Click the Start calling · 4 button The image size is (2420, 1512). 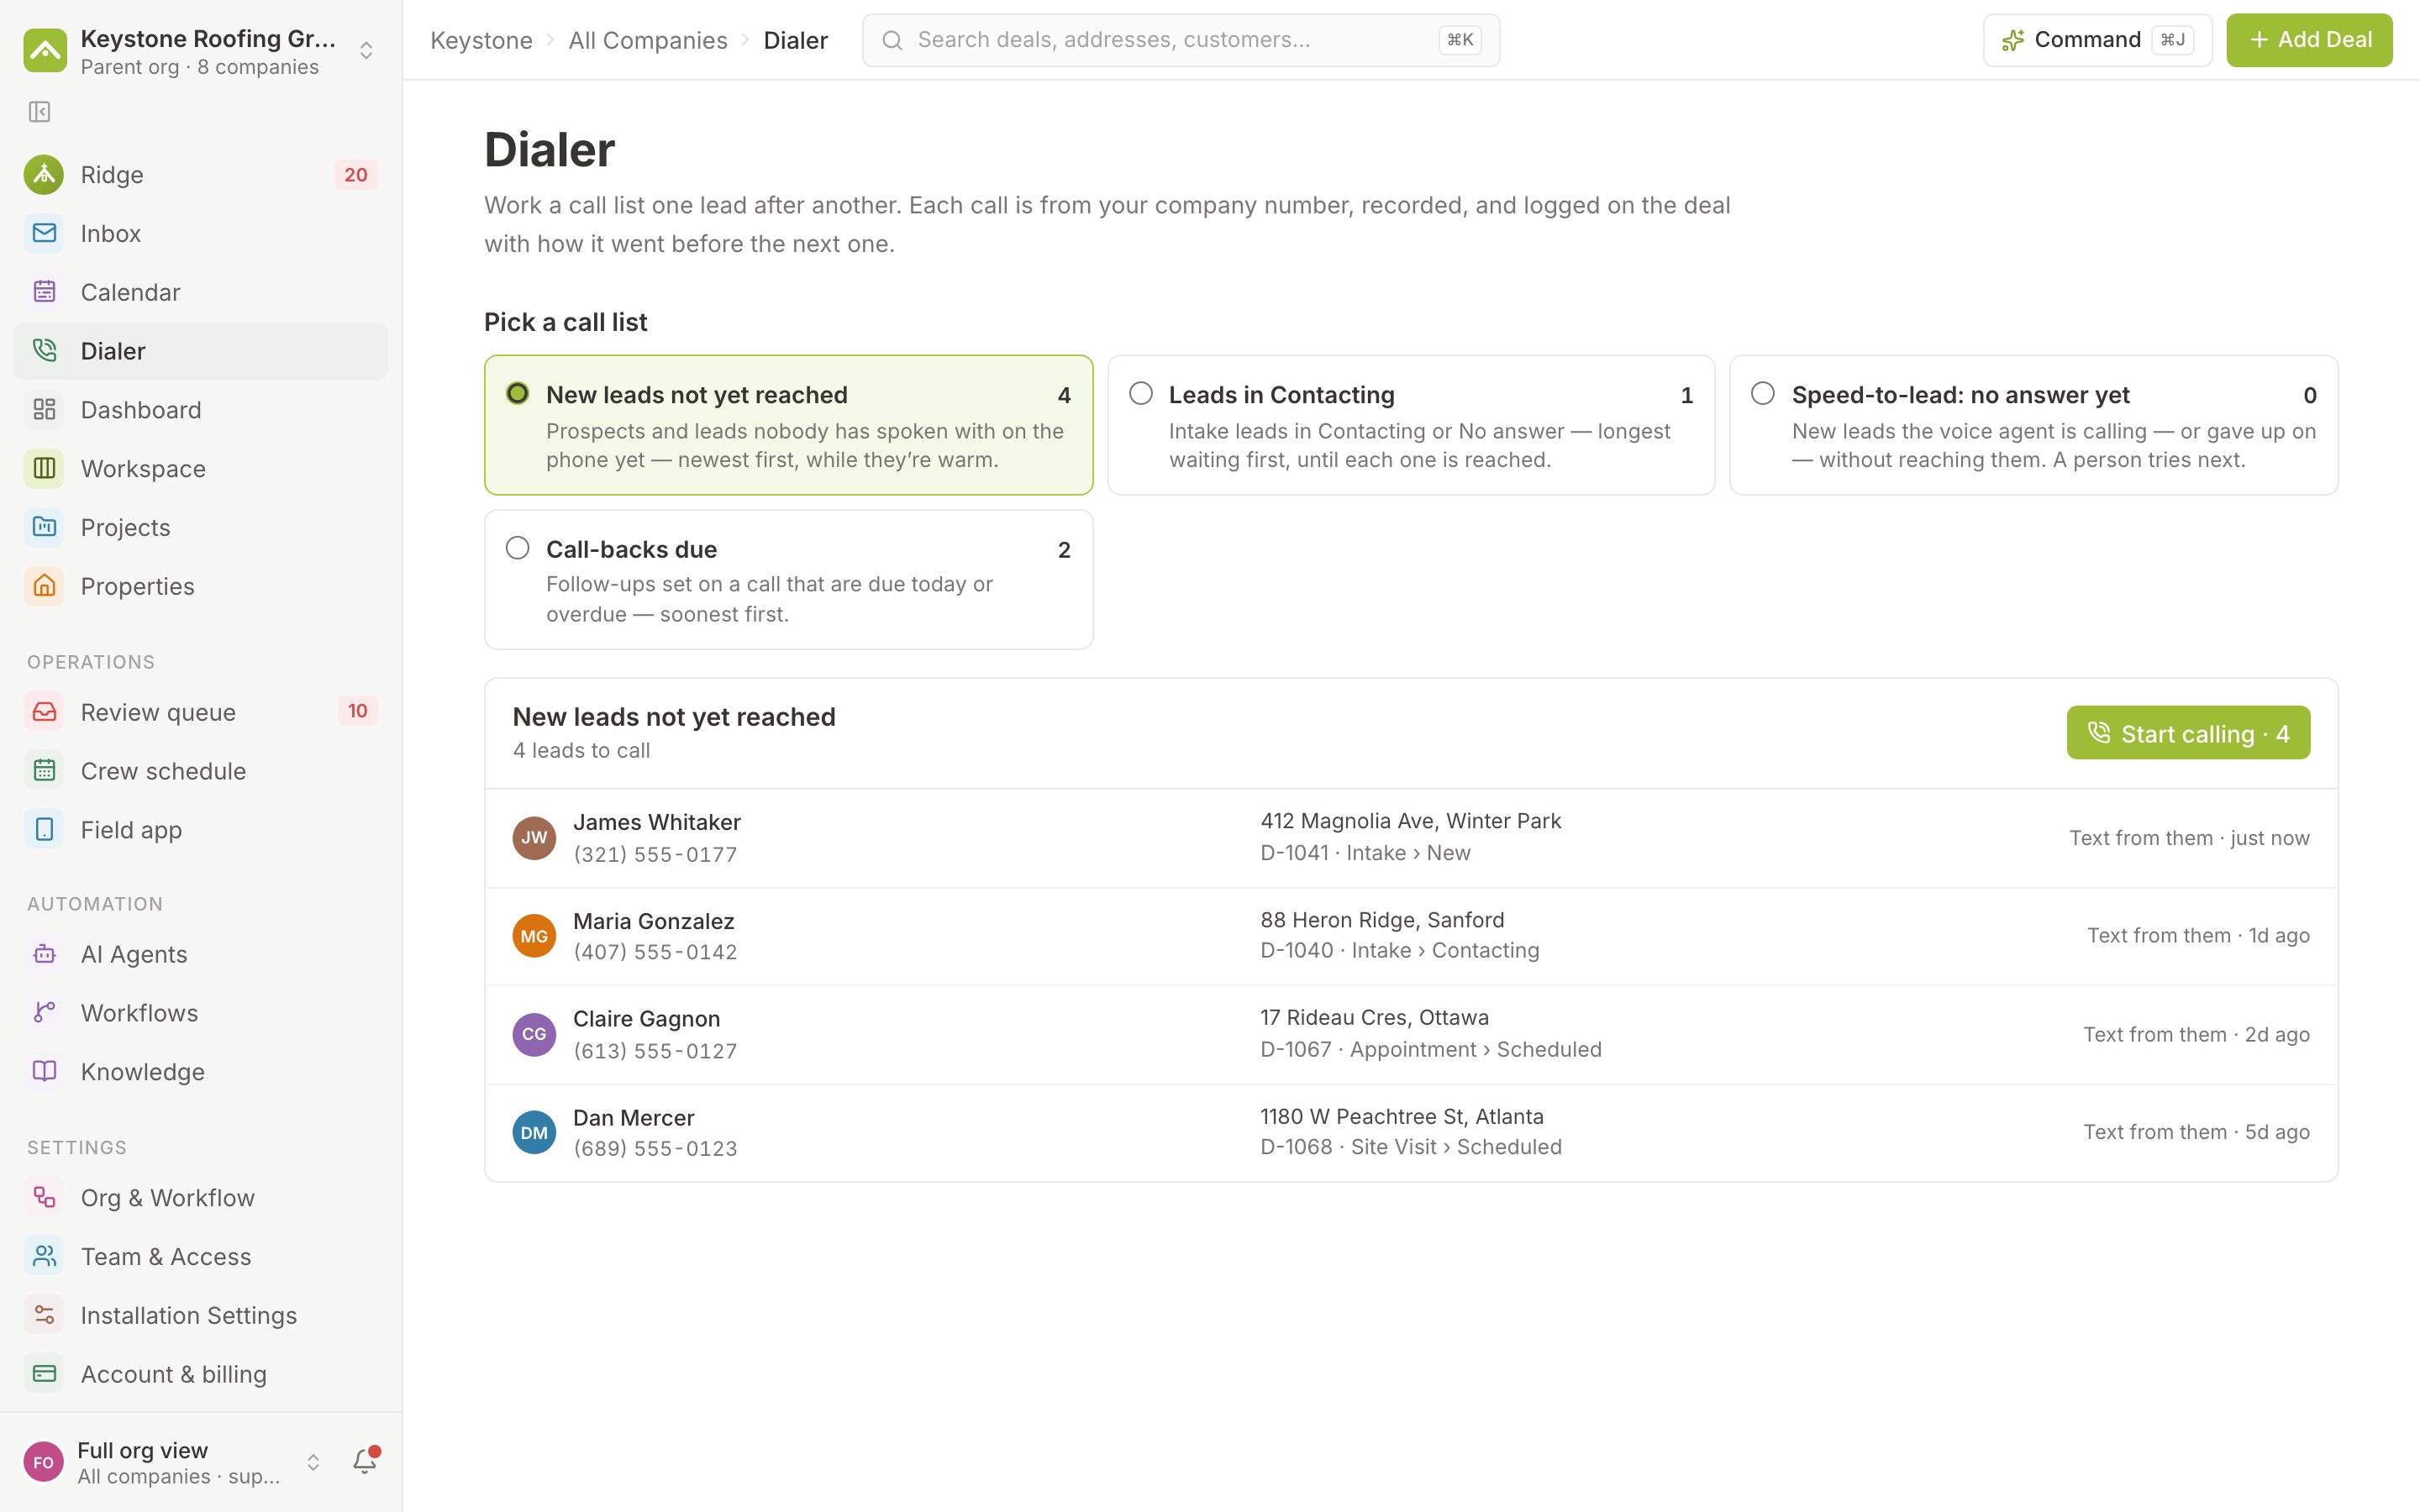(x=2188, y=733)
